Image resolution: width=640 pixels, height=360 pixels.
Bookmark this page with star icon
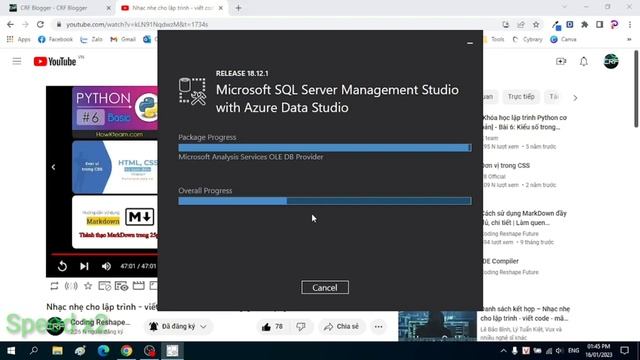coord(536,24)
